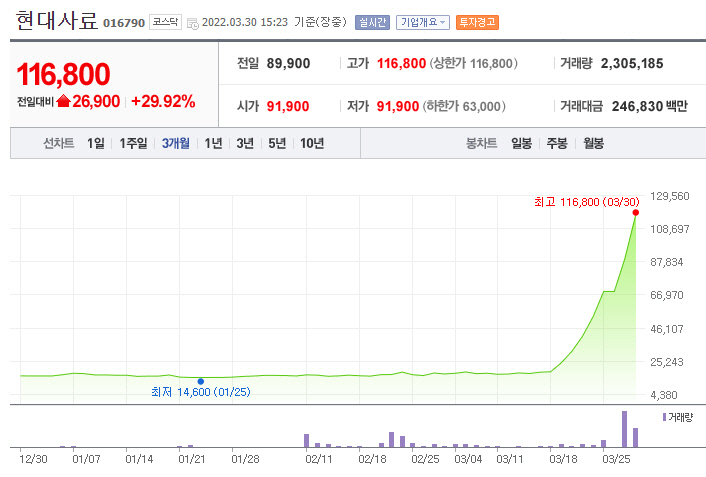The width and height of the screenshot is (706, 477).
Task: Click the 실시간 real-time badge
Action: pyautogui.click(x=372, y=22)
